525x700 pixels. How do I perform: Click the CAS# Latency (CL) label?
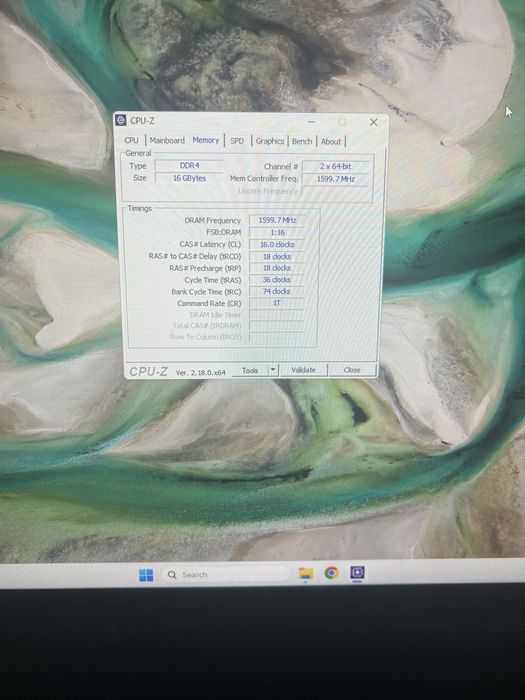pyautogui.click(x=210, y=245)
